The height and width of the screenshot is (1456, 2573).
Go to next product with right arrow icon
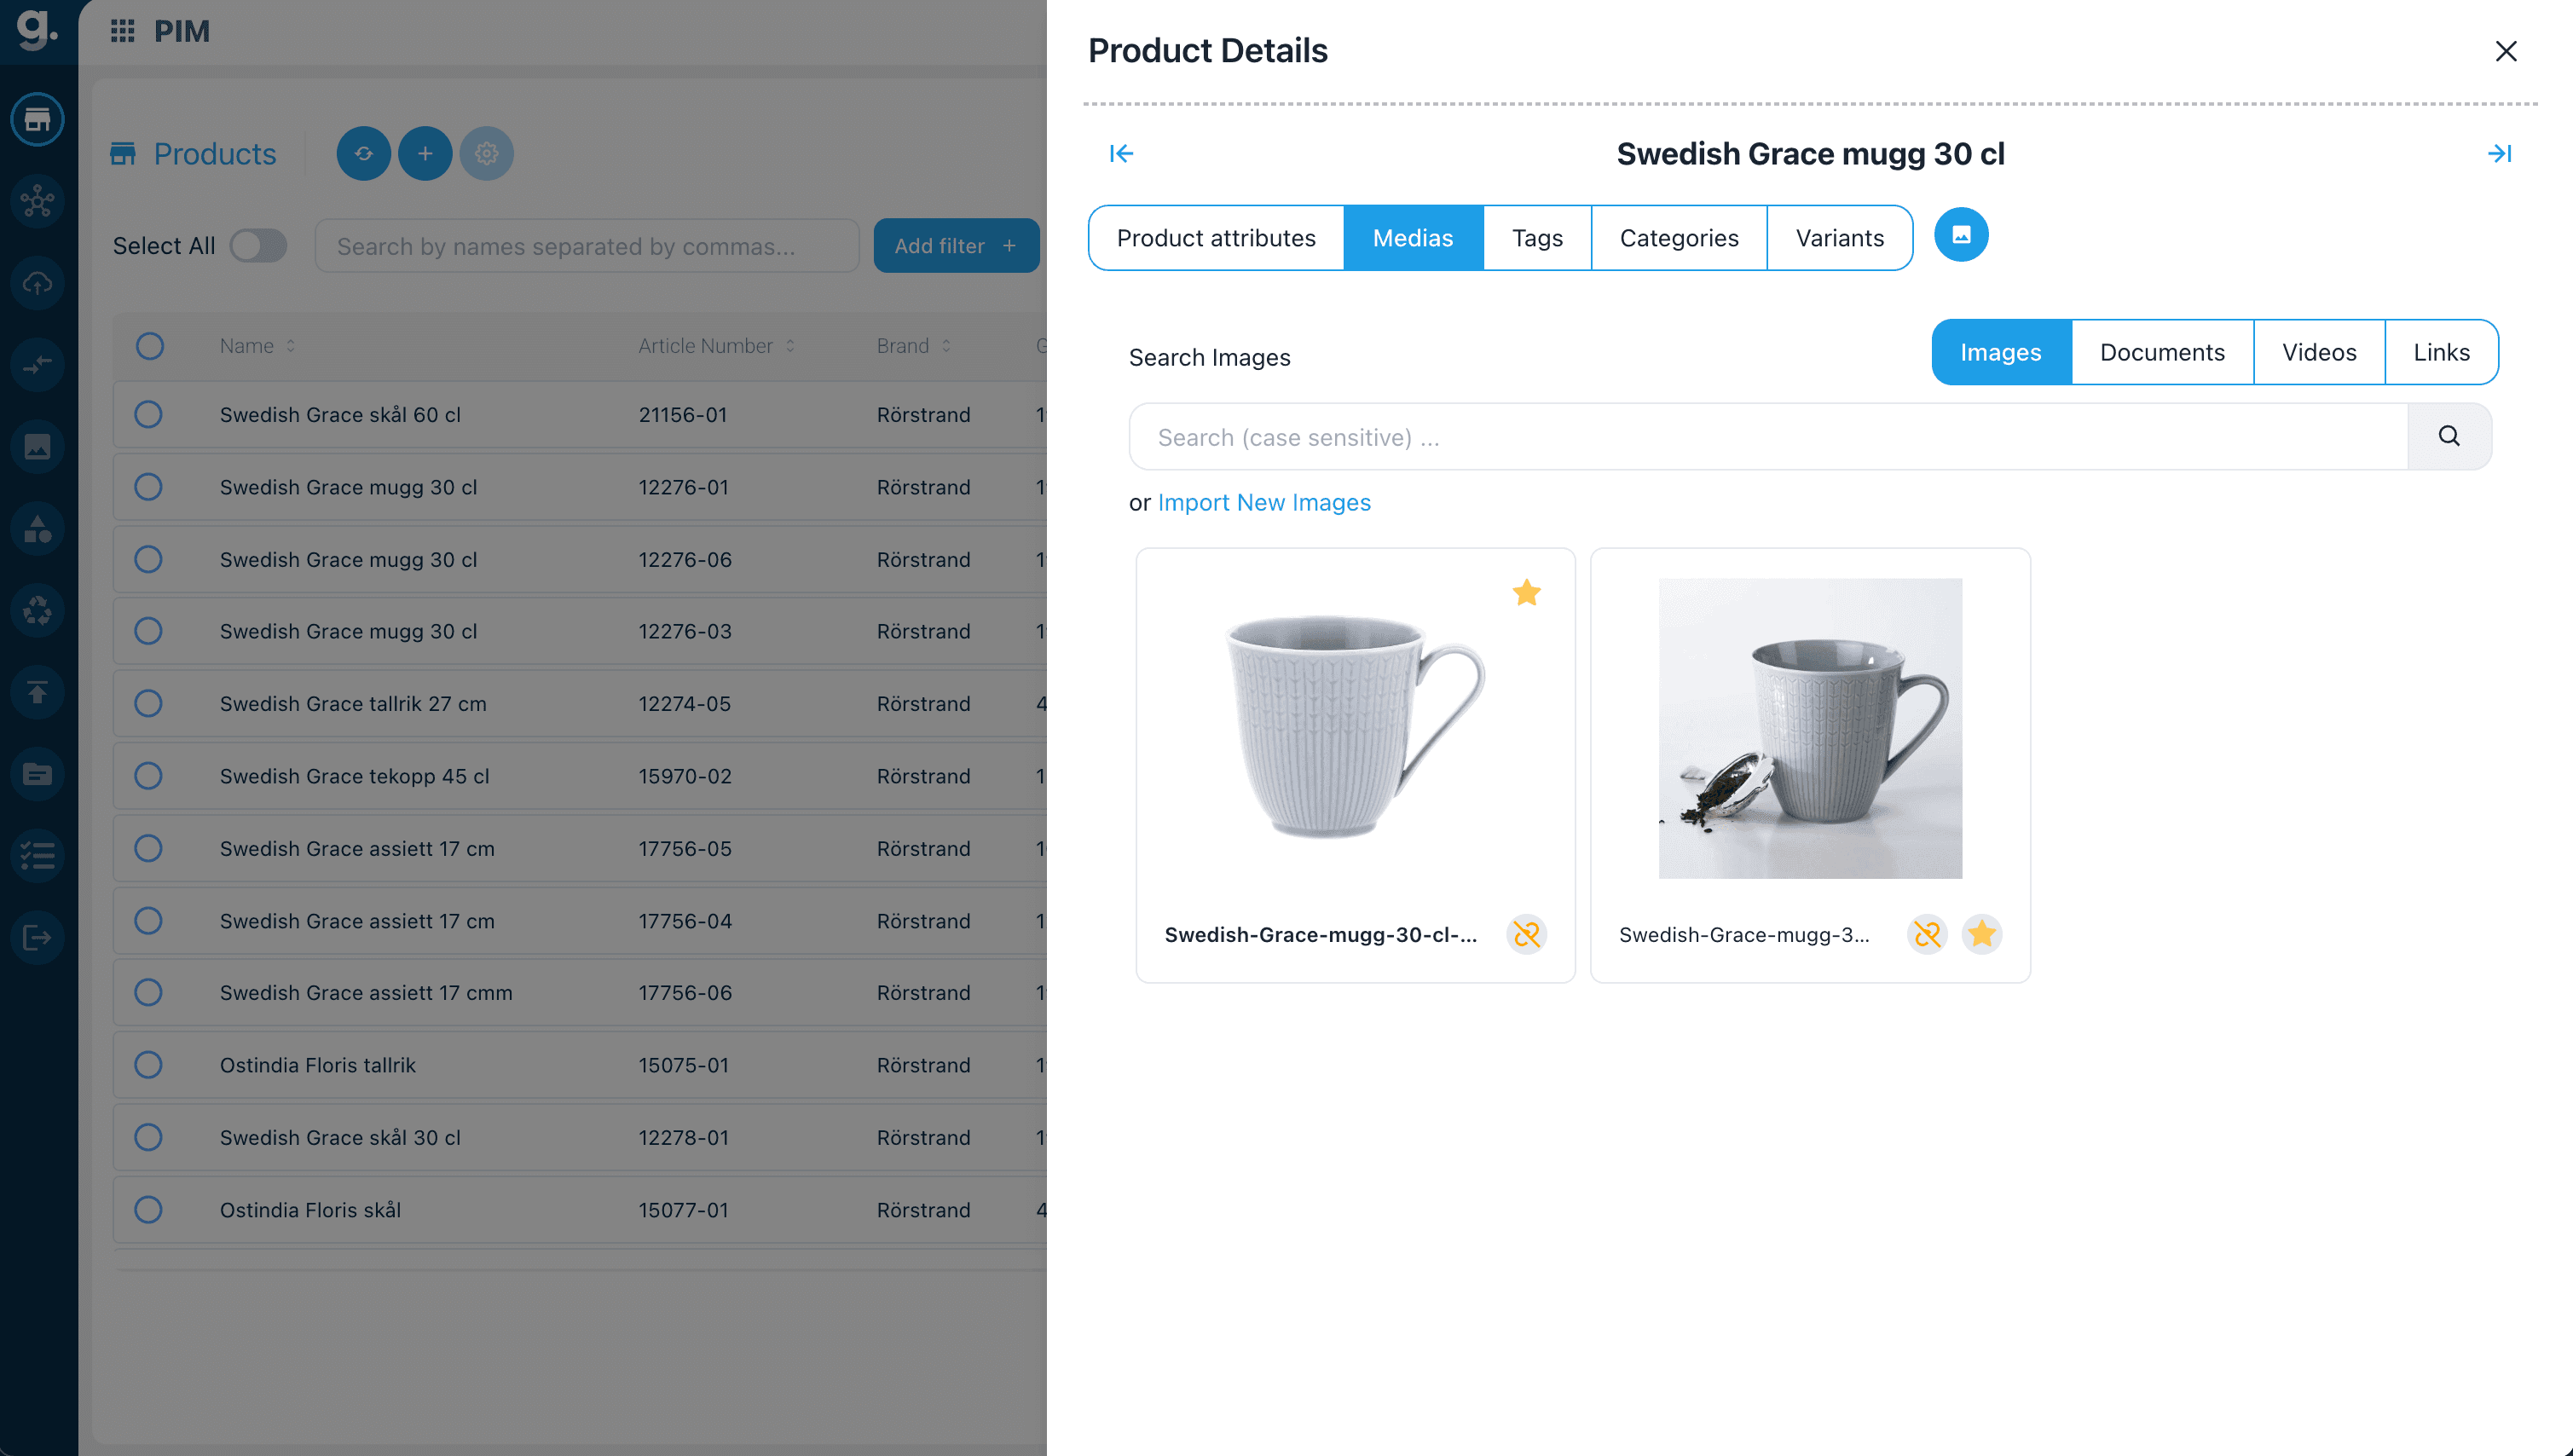pyautogui.click(x=2499, y=153)
